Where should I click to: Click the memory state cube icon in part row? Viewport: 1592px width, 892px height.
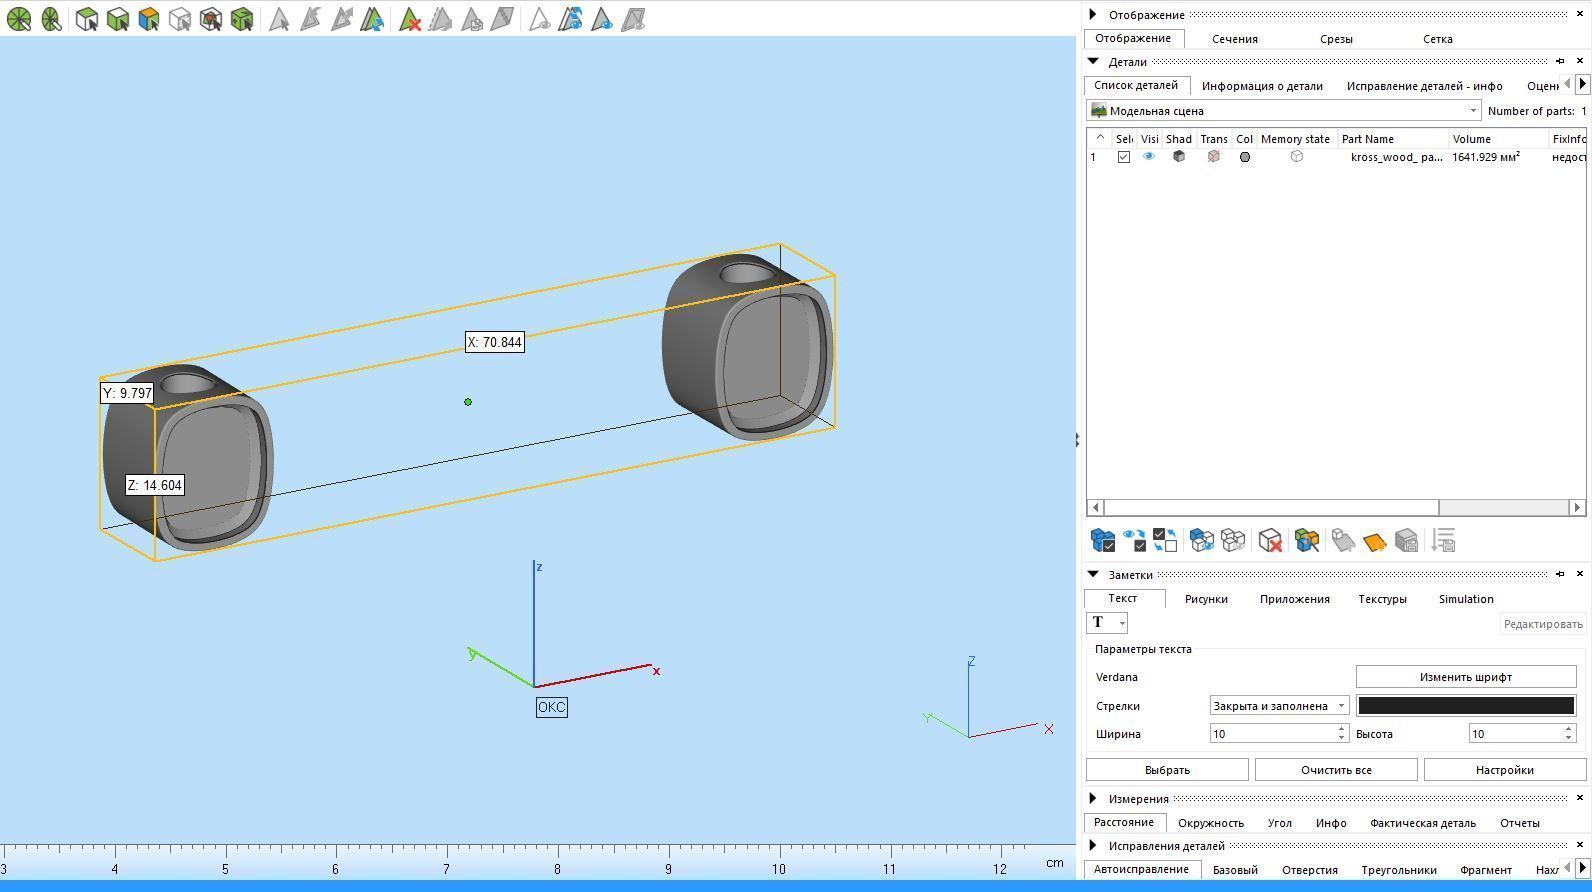coord(1297,157)
